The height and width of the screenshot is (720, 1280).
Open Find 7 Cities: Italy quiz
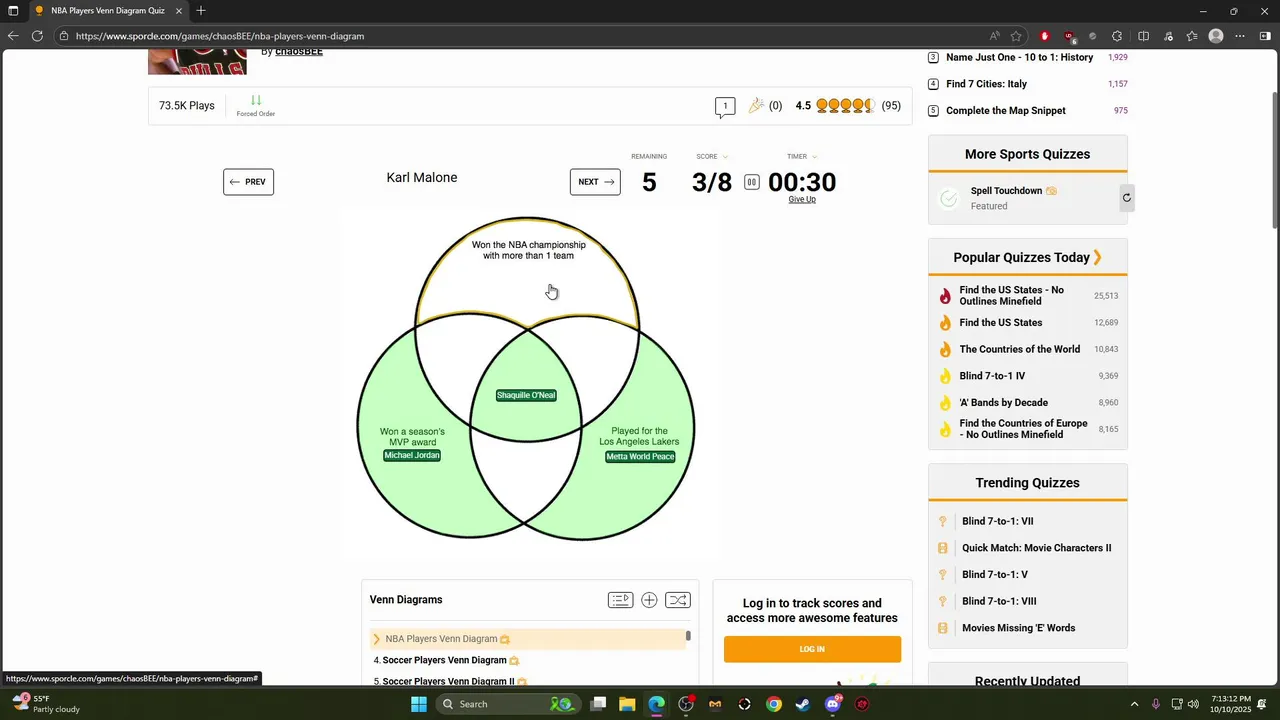point(986,84)
